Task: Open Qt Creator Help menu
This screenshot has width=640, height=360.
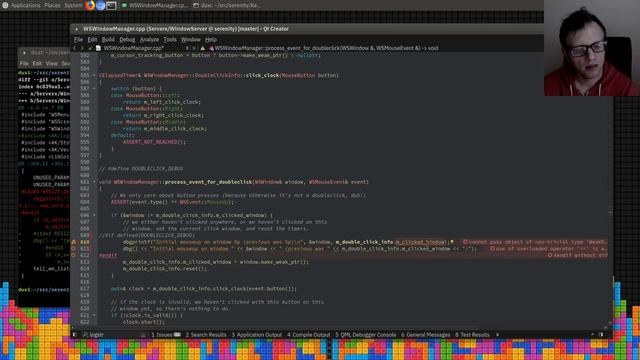Action: pyautogui.click(x=211, y=40)
